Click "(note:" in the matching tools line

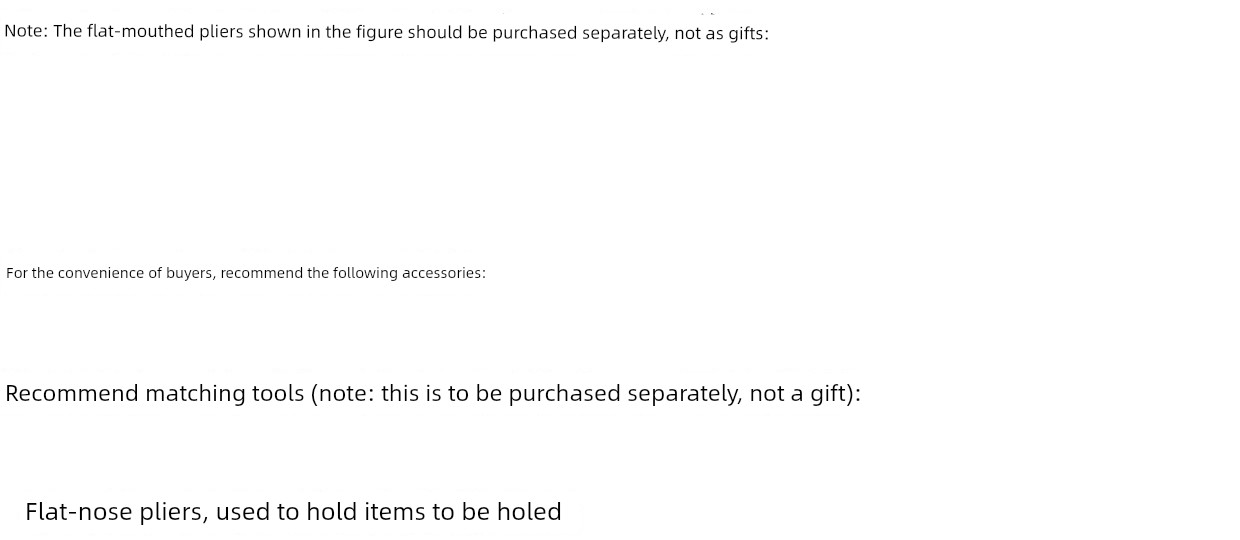point(343,393)
